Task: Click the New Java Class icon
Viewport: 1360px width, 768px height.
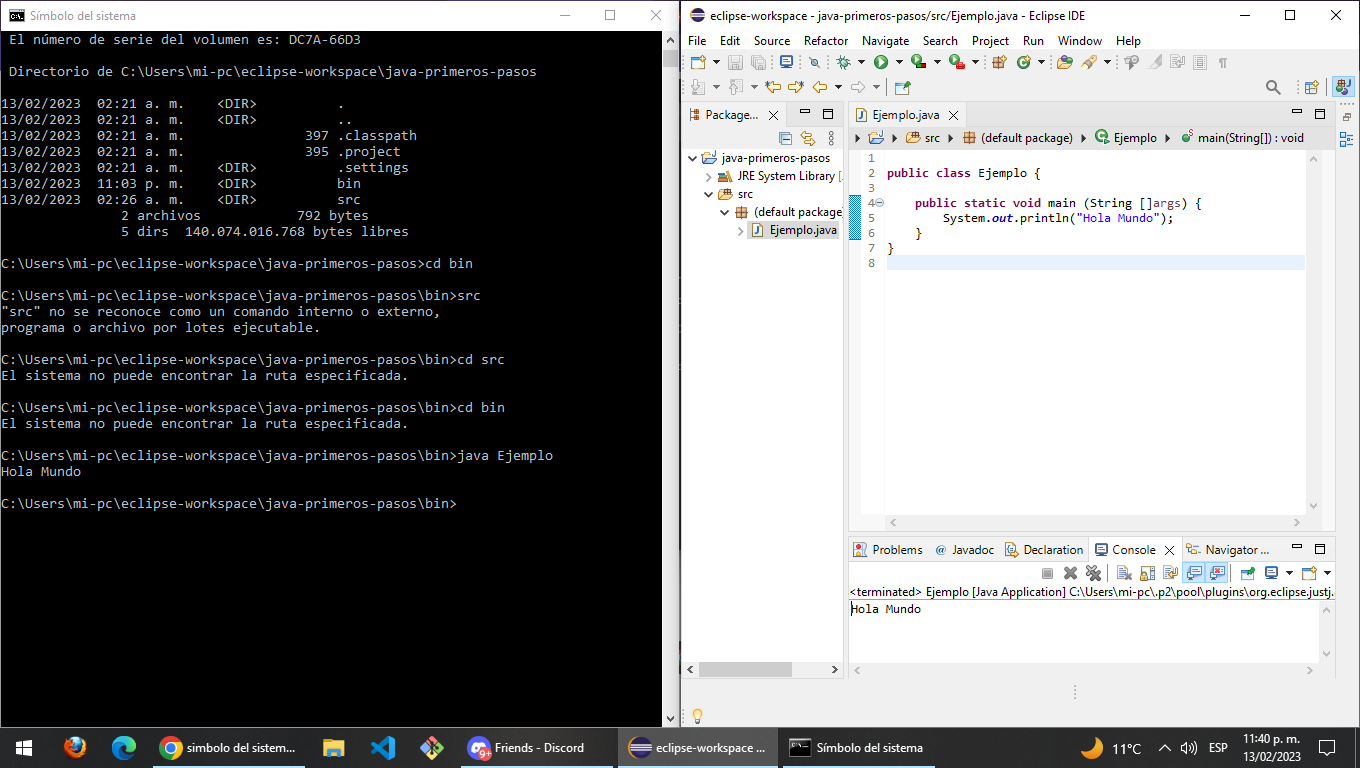Action: [1025, 62]
